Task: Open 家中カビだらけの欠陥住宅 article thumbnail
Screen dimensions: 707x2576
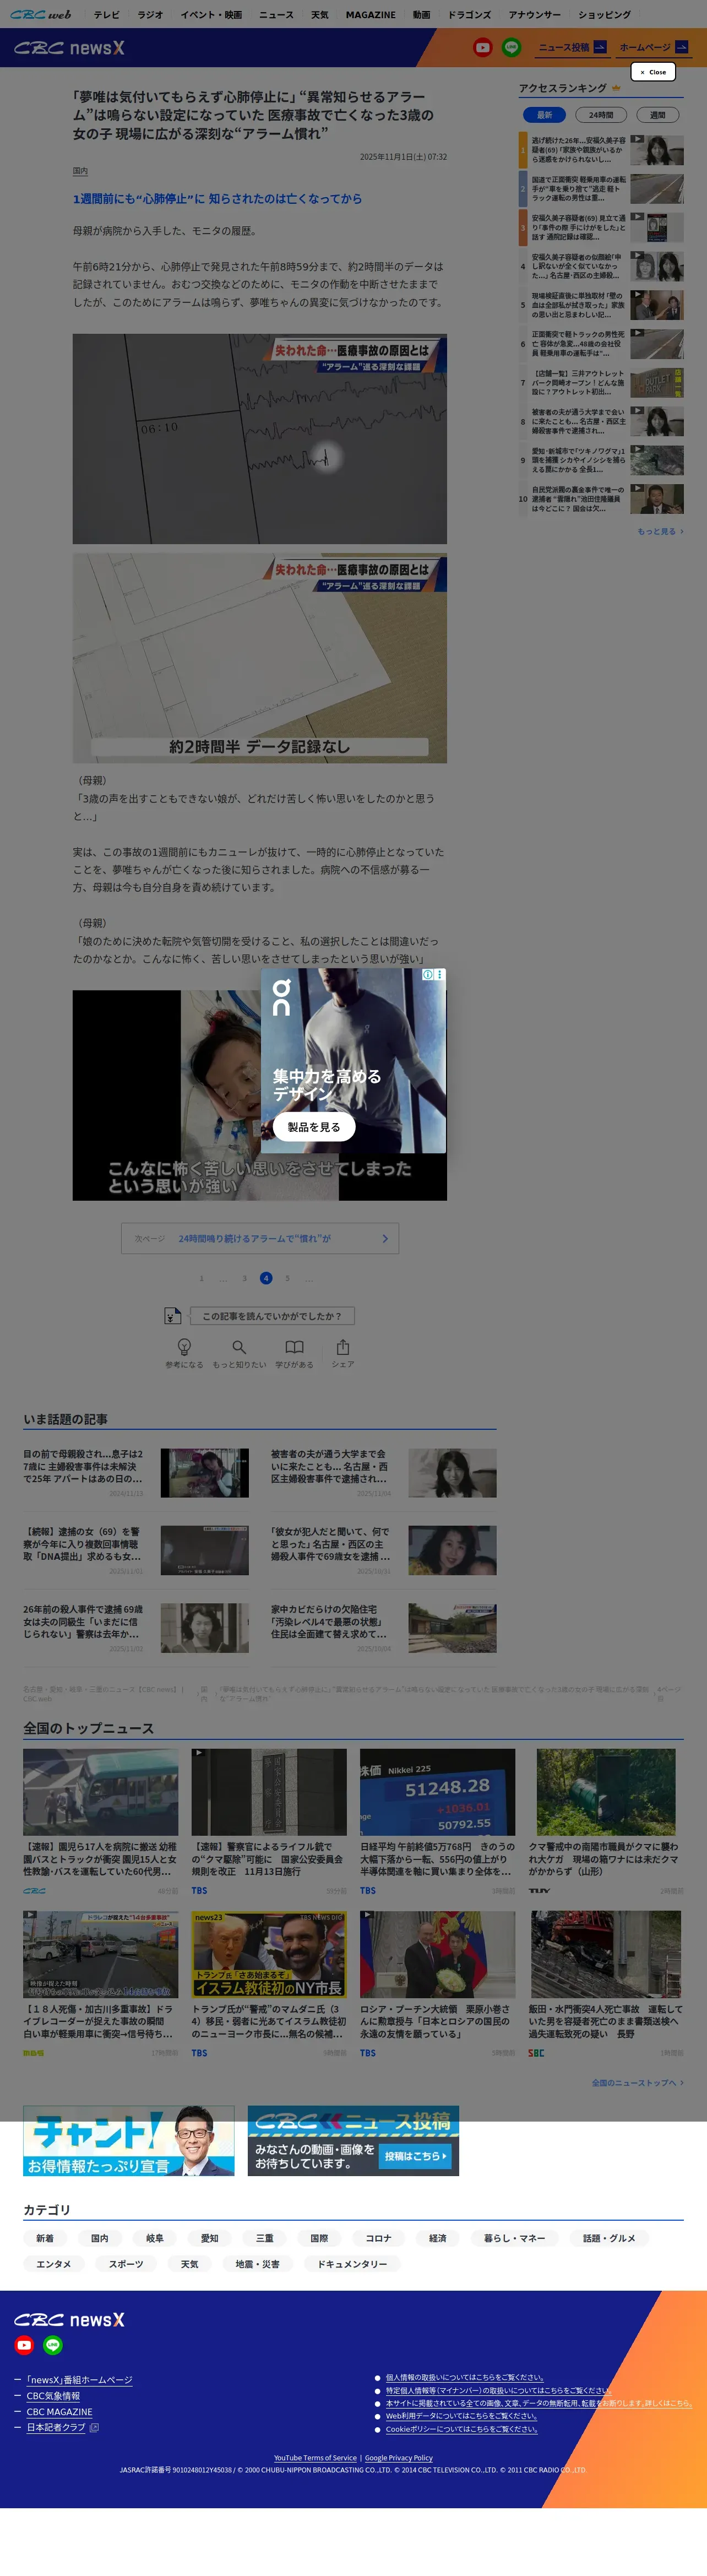Action: [452, 1628]
